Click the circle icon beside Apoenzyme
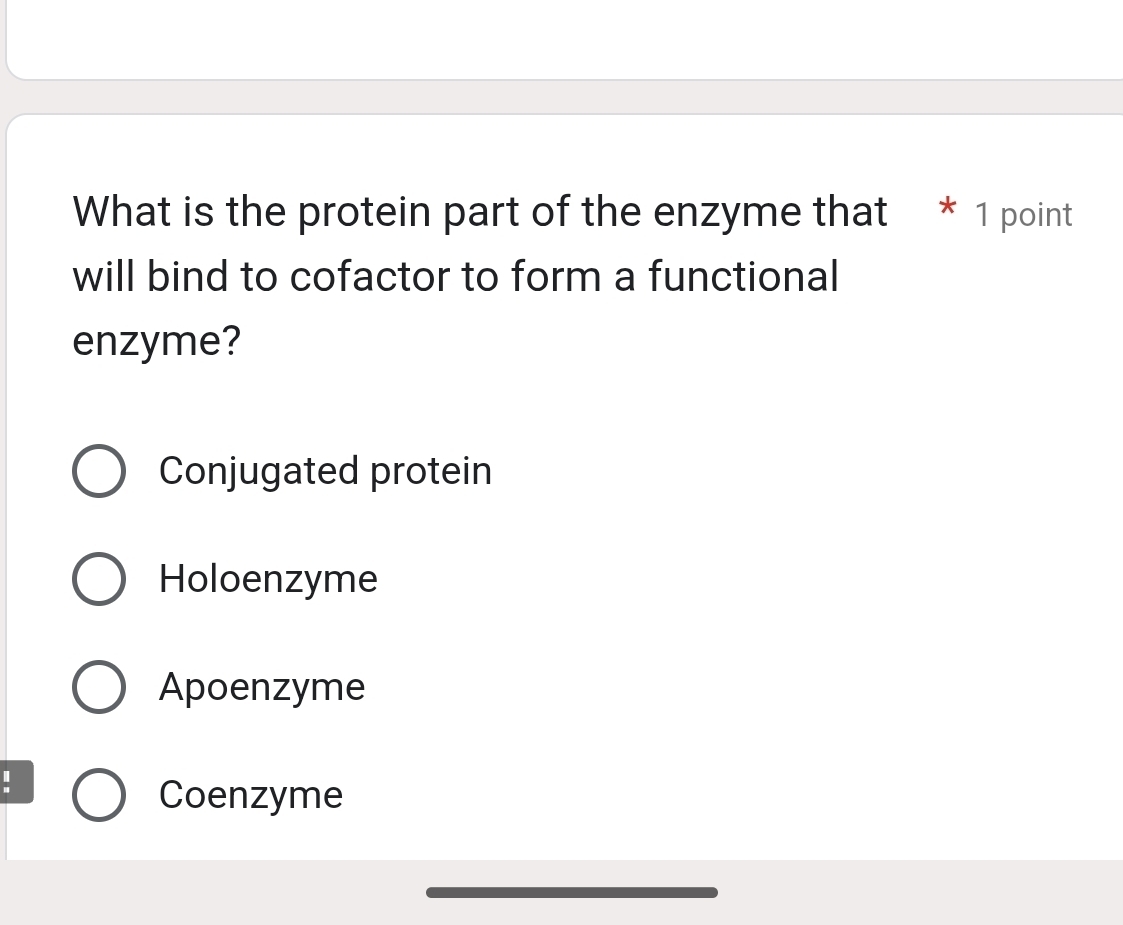 pos(99,686)
